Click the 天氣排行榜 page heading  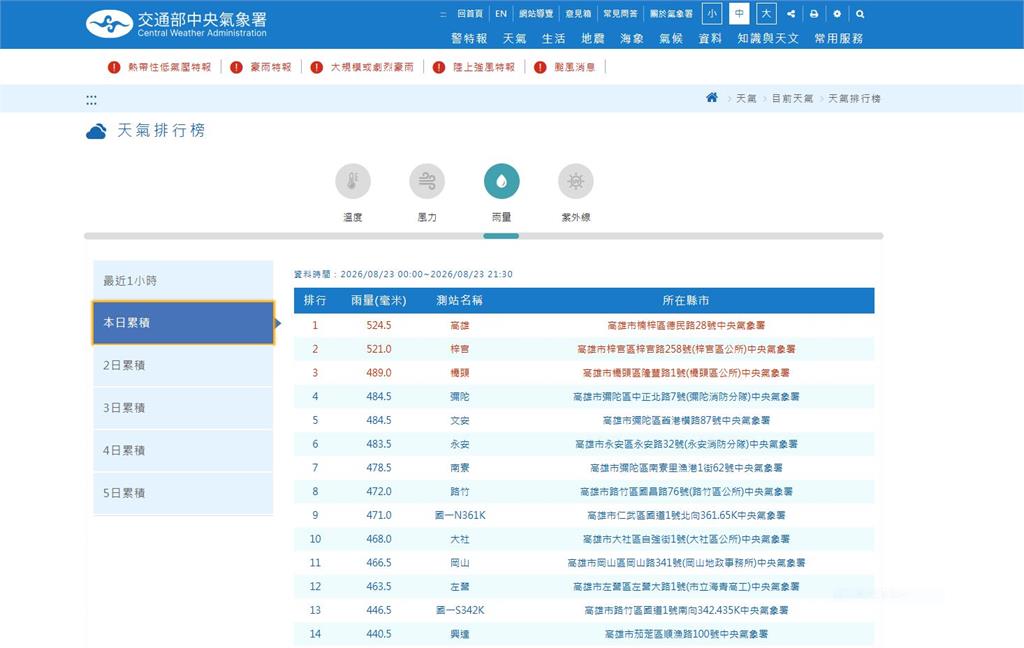[x=161, y=131]
